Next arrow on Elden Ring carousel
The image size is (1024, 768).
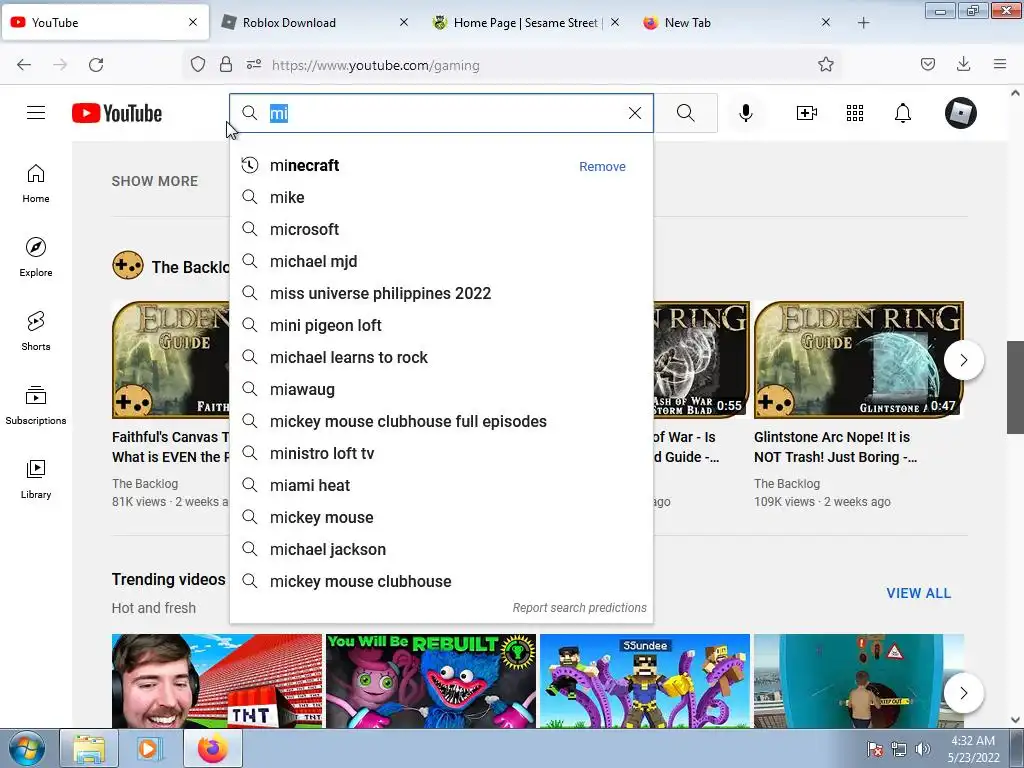click(964, 360)
